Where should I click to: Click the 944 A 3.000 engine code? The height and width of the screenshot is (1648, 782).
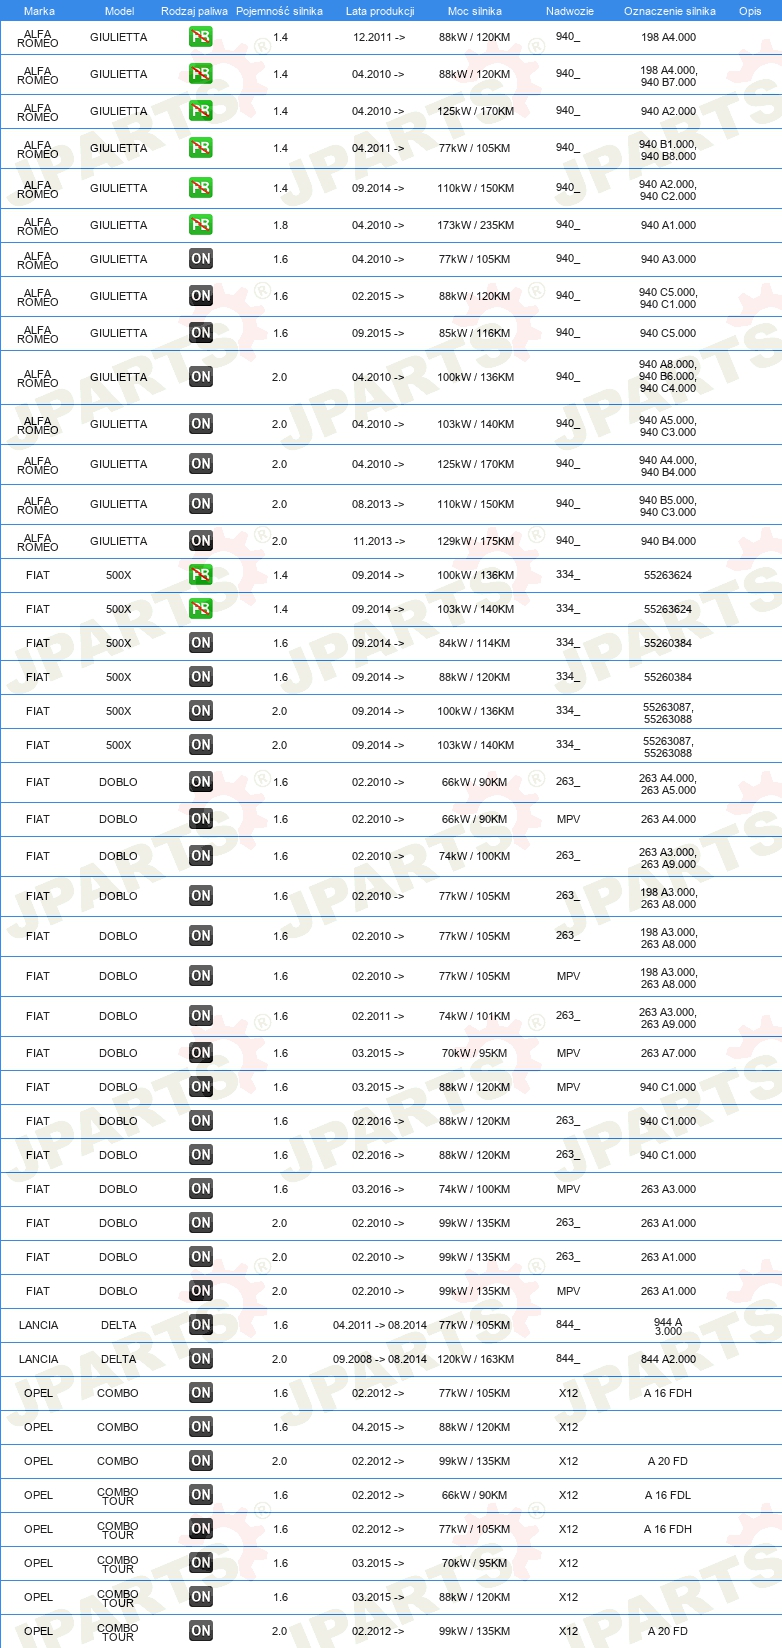pyautogui.click(x=668, y=1326)
